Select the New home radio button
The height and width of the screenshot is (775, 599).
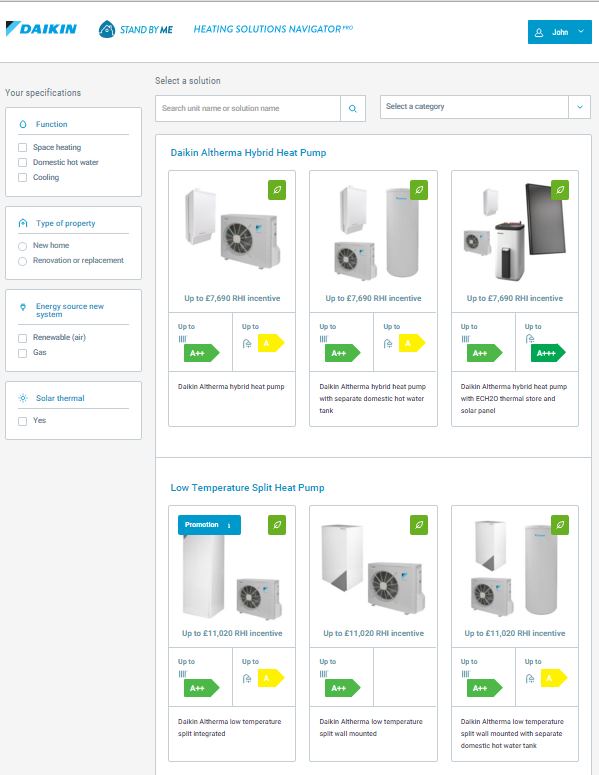tap(22, 246)
